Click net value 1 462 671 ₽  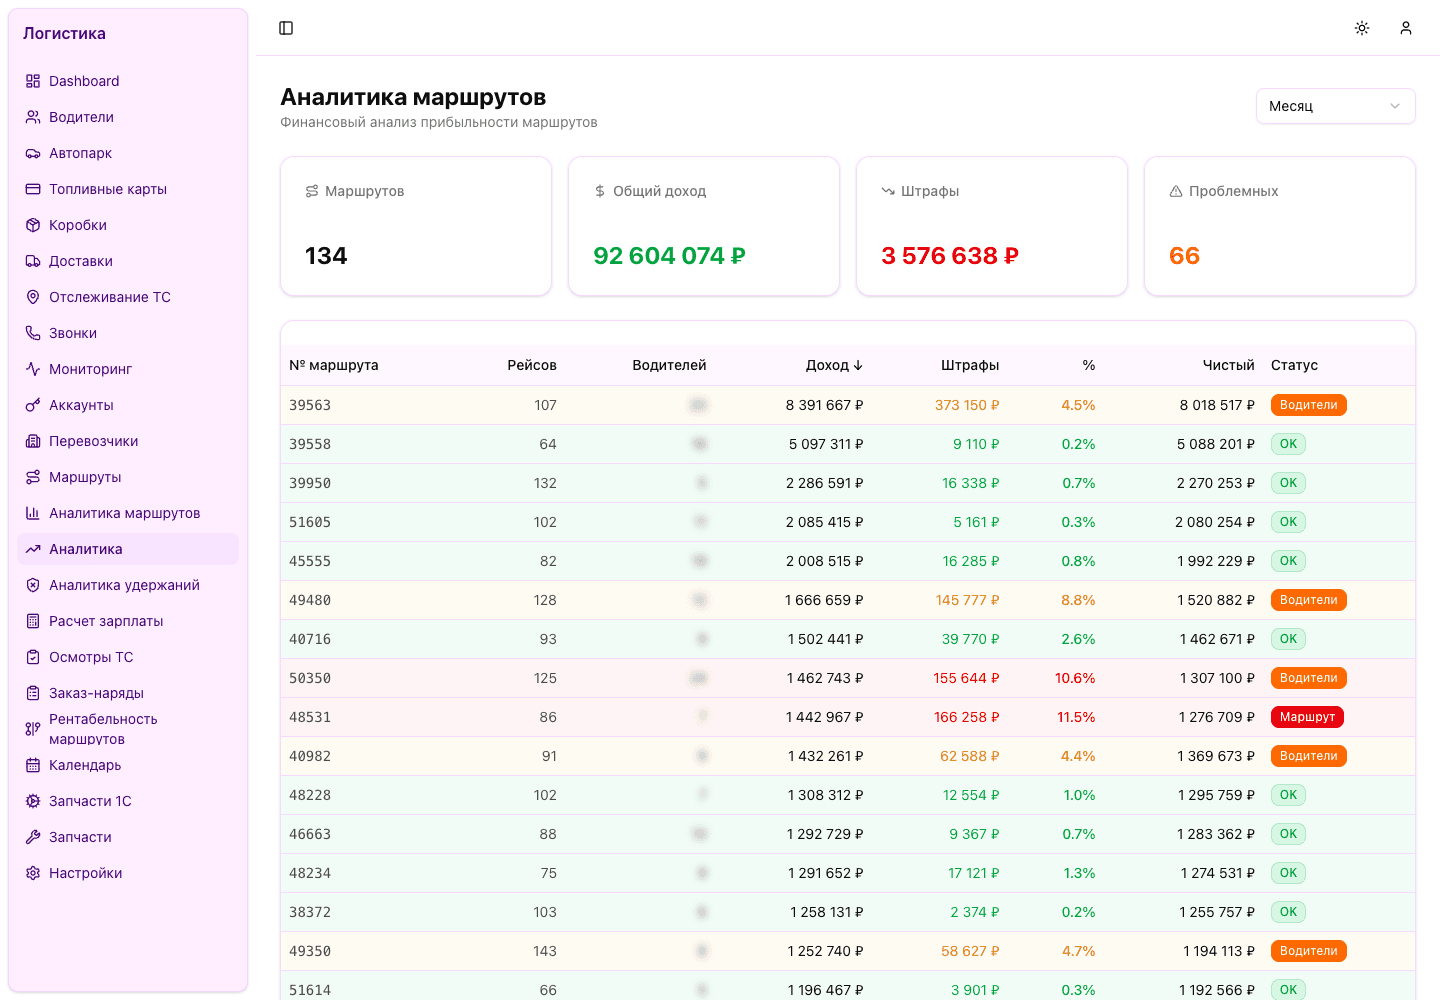pos(1217,639)
